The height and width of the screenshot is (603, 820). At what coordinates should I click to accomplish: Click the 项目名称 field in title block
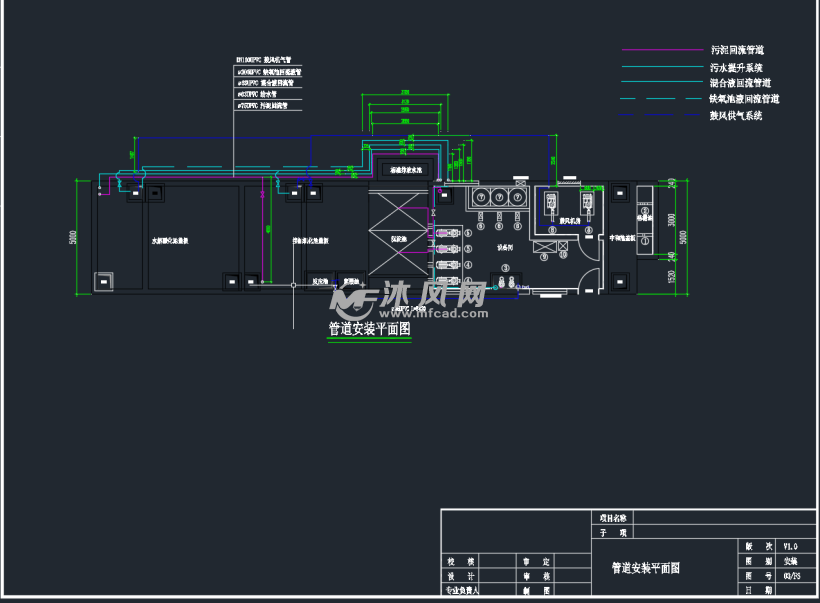(613, 518)
